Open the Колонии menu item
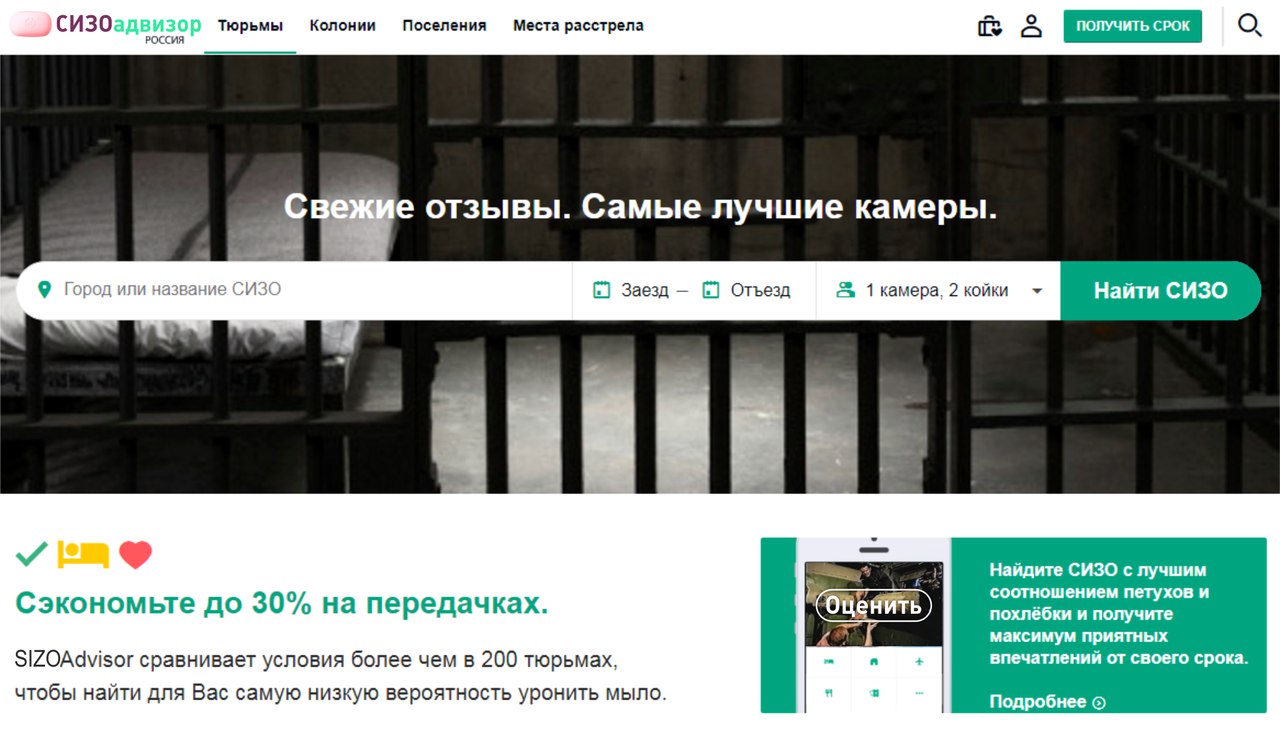The height and width of the screenshot is (734, 1280). pyautogui.click(x=342, y=26)
